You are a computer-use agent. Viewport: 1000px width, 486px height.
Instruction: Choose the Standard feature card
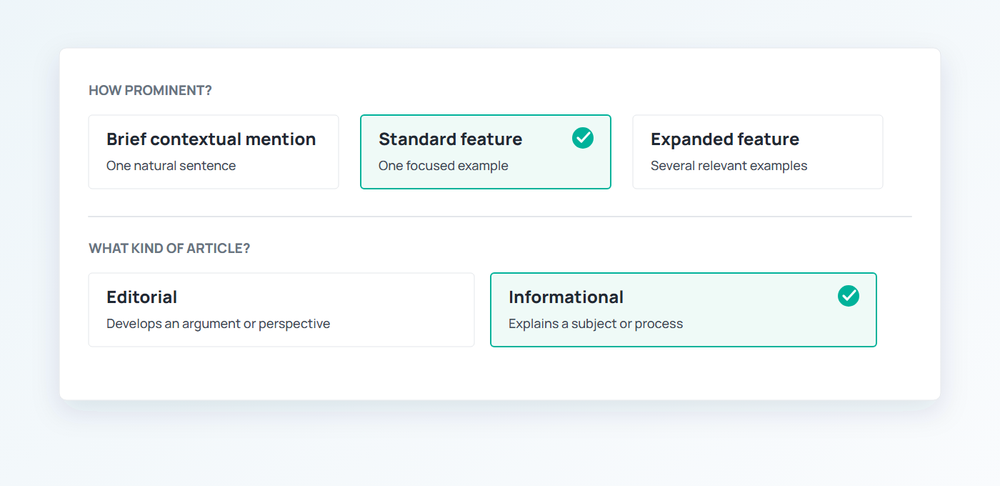(x=485, y=152)
